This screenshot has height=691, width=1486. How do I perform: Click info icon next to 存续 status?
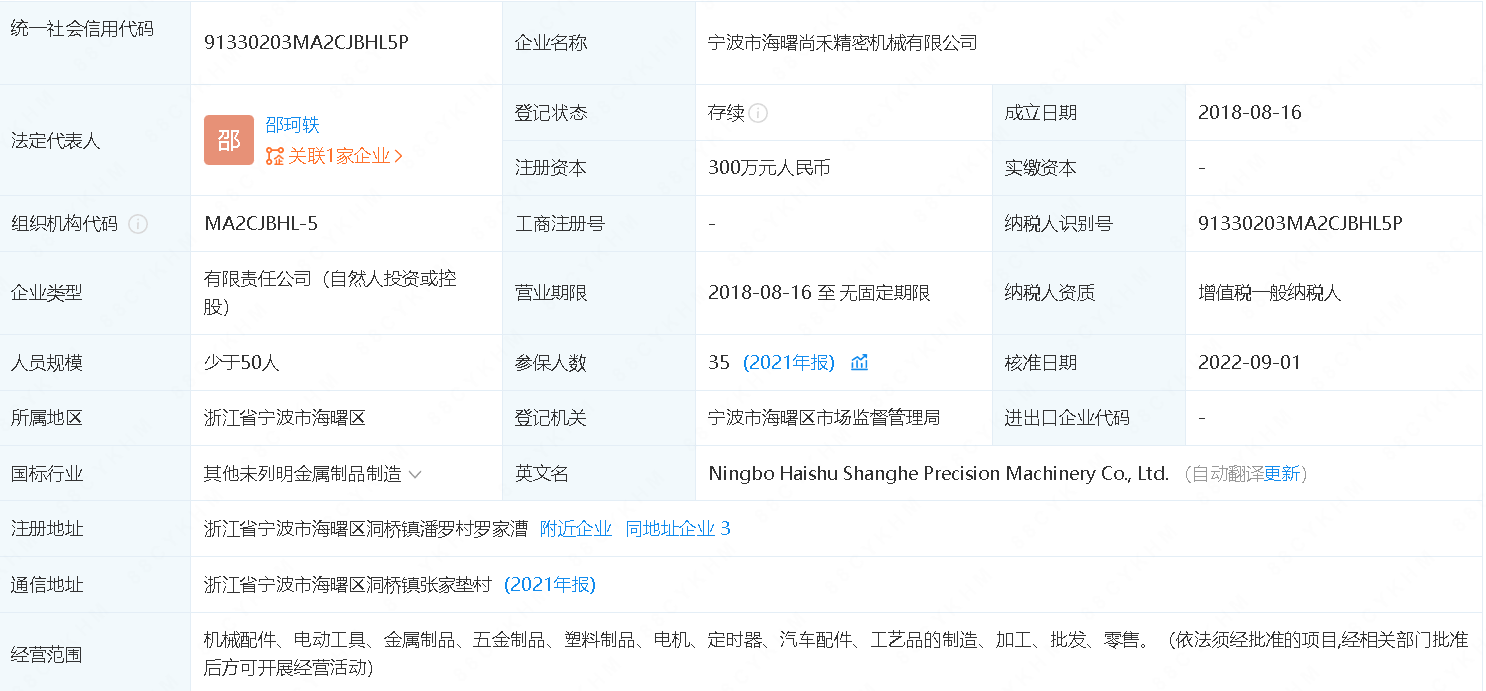[758, 113]
